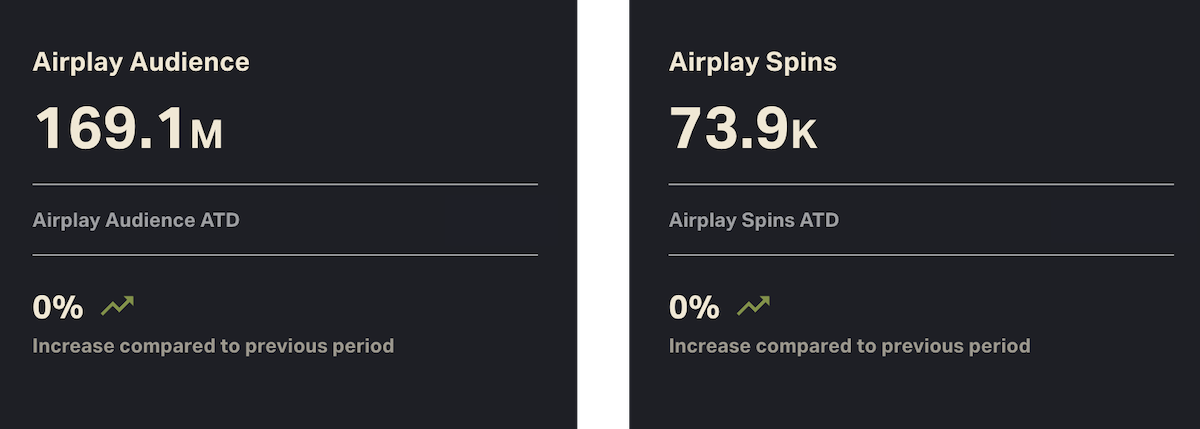Screen dimensions: 1200x429
Task: Click the divider below Airplay Audience ATD
Action: tap(285, 255)
